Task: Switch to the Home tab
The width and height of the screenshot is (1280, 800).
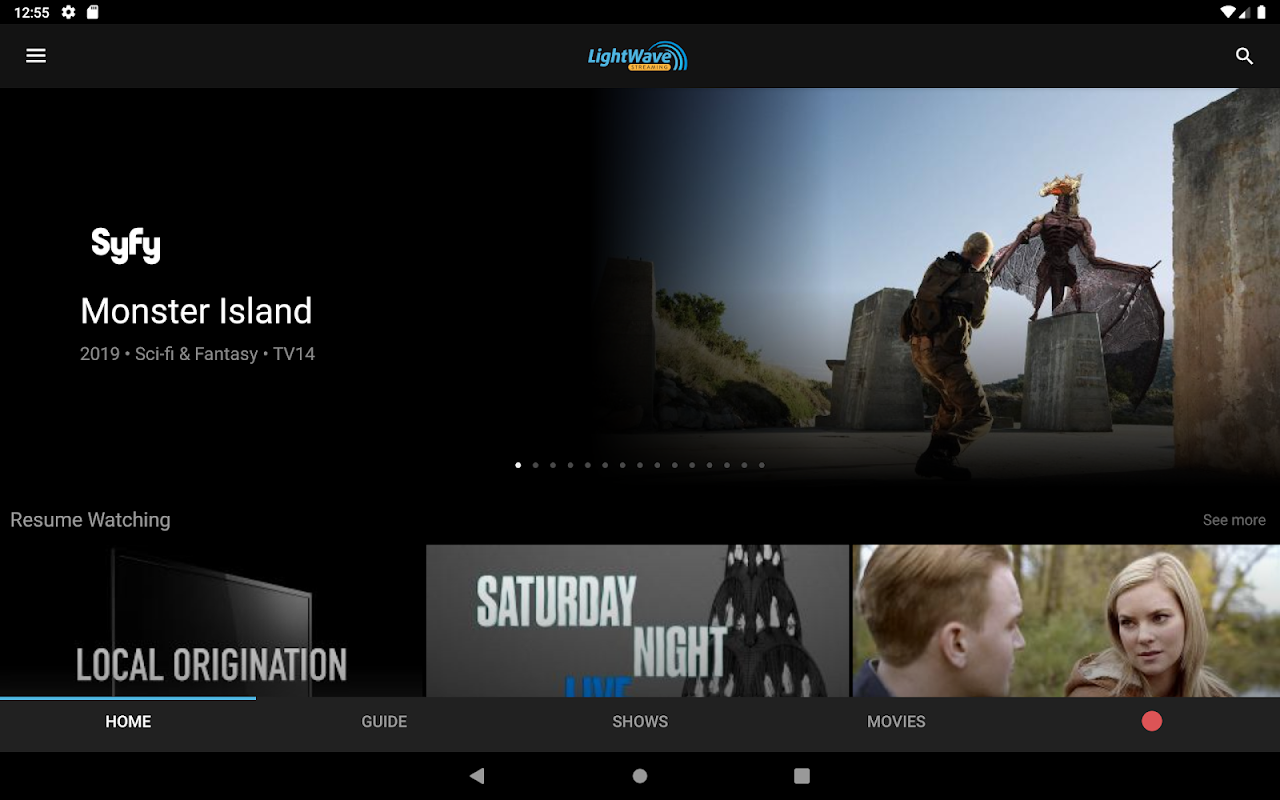Action: point(128,721)
